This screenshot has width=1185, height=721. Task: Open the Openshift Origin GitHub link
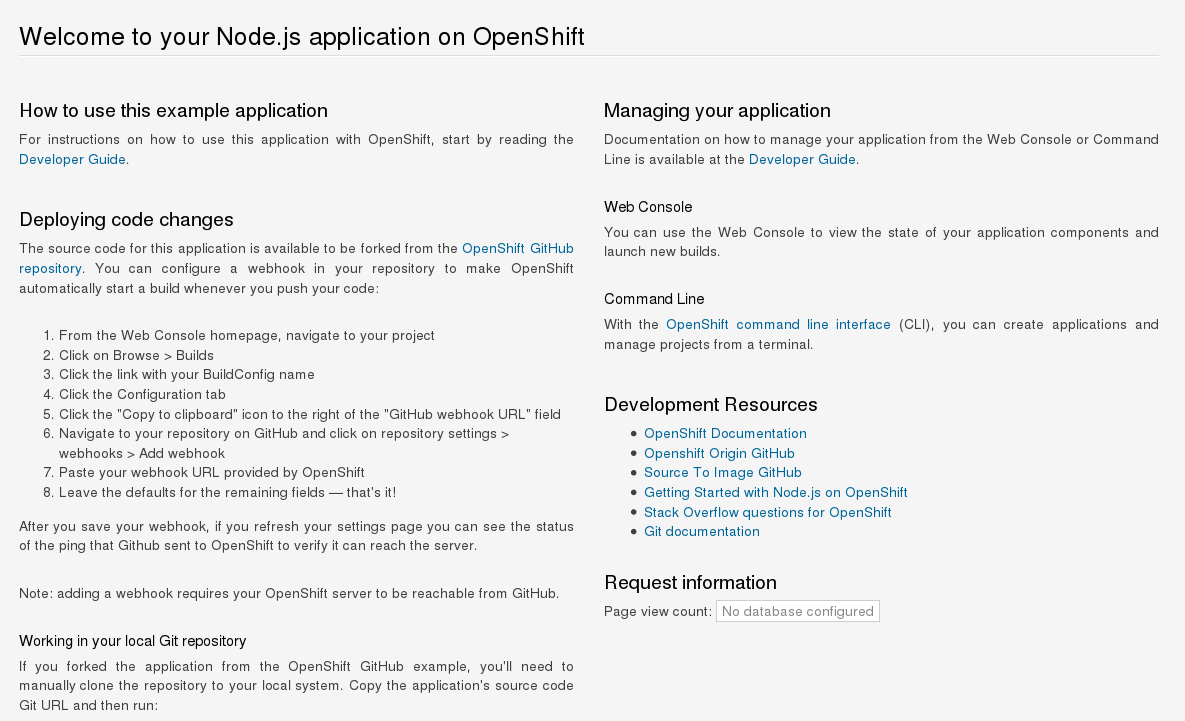pyautogui.click(x=719, y=453)
